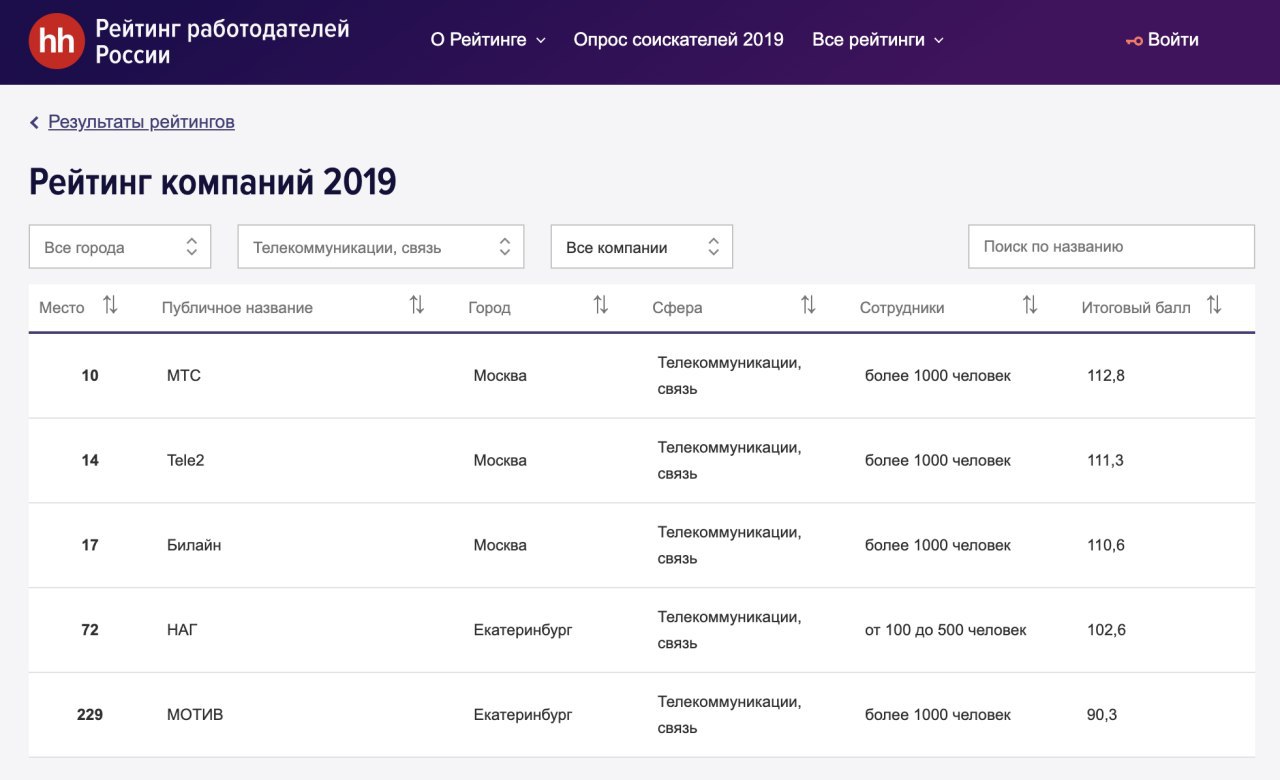Viewport: 1280px width, 780px height.
Task: Sort by Сотрудники column arrows
Action: click(1030, 306)
